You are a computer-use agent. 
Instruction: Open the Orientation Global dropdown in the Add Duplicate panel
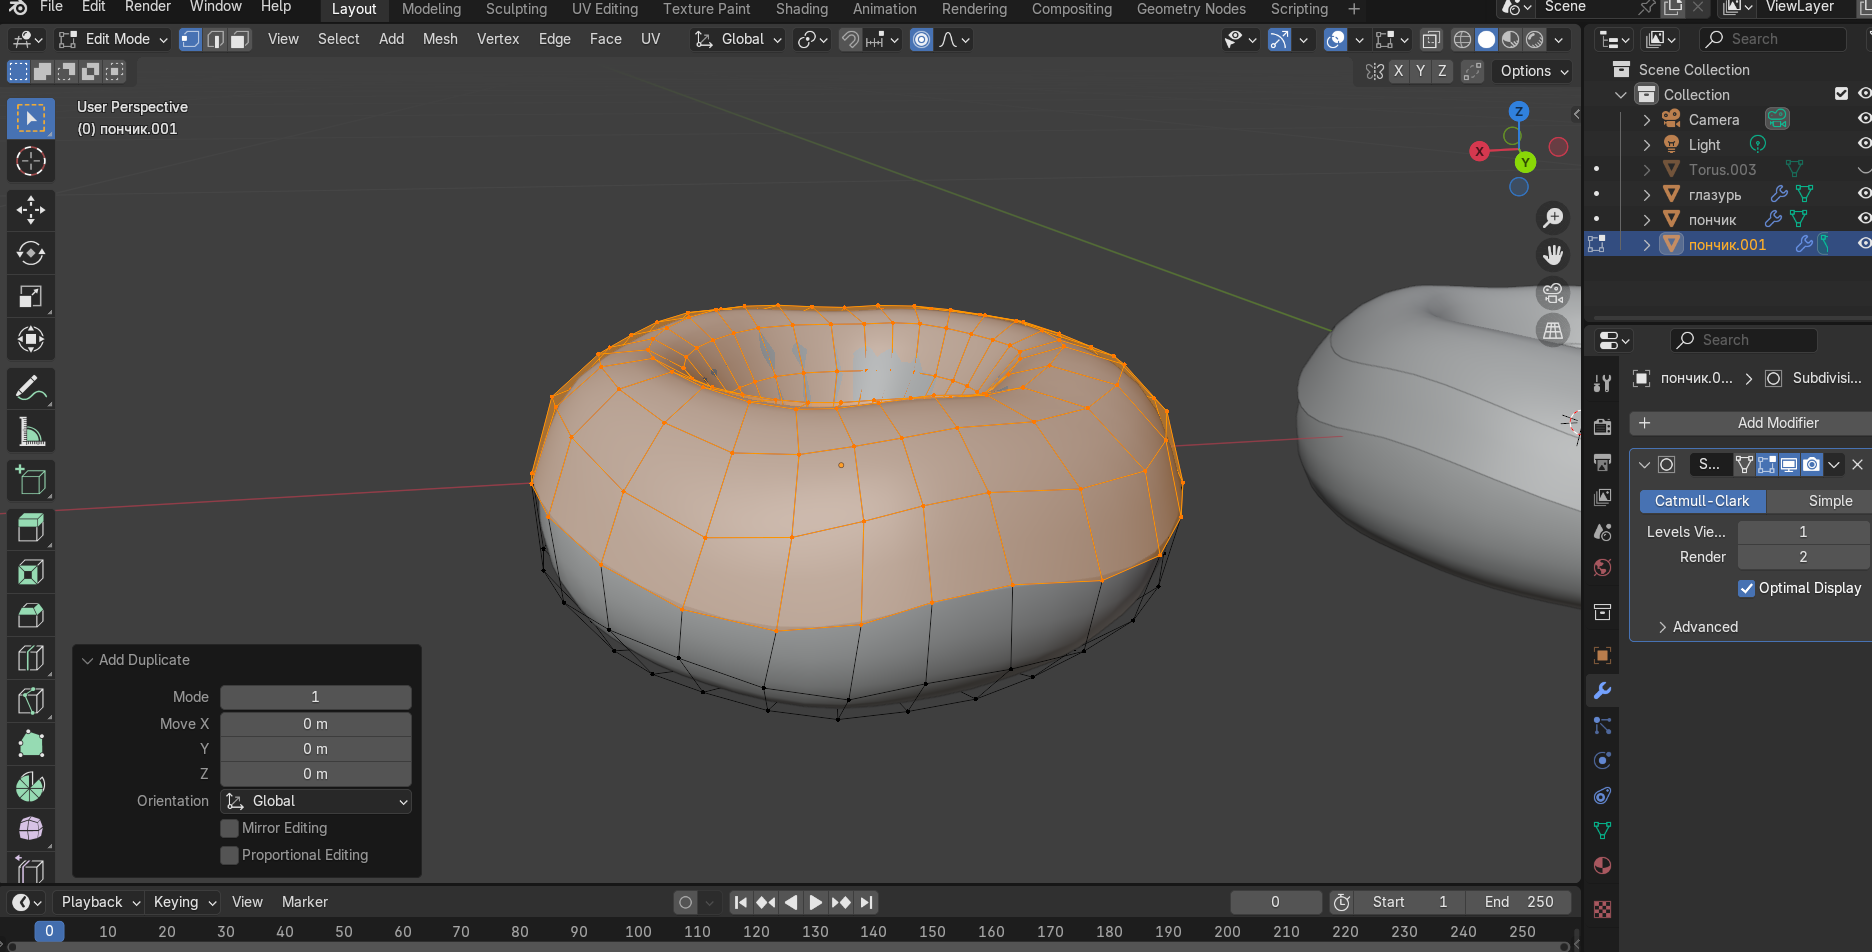tap(316, 801)
